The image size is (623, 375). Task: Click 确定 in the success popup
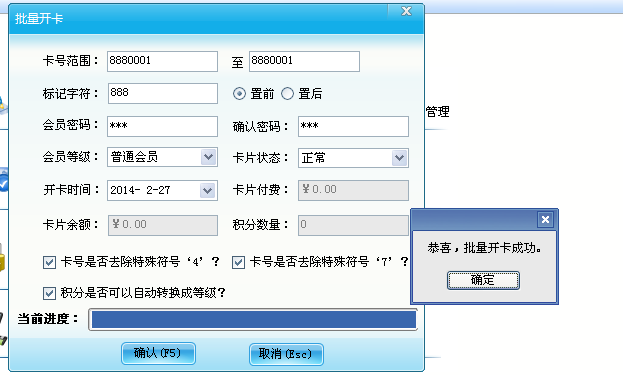[x=483, y=280]
